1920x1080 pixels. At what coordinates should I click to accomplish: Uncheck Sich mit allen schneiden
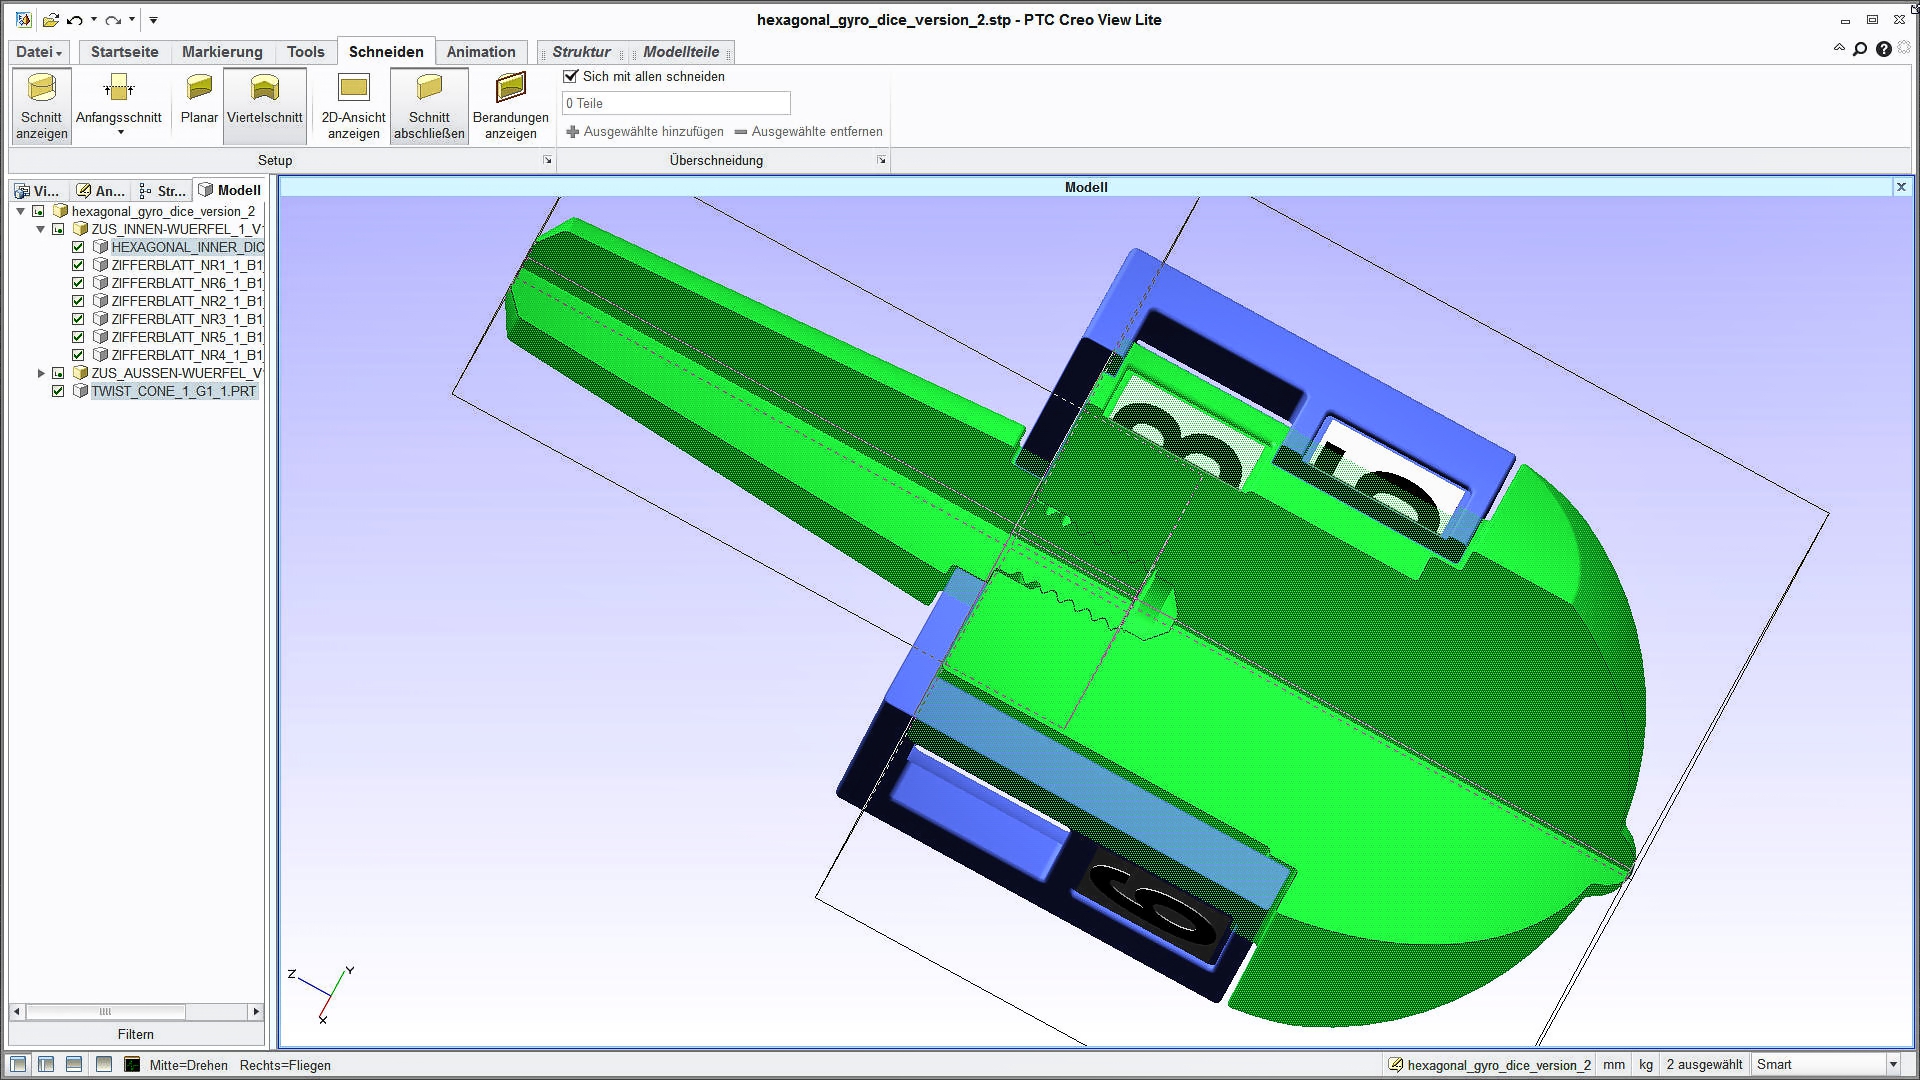click(x=571, y=76)
